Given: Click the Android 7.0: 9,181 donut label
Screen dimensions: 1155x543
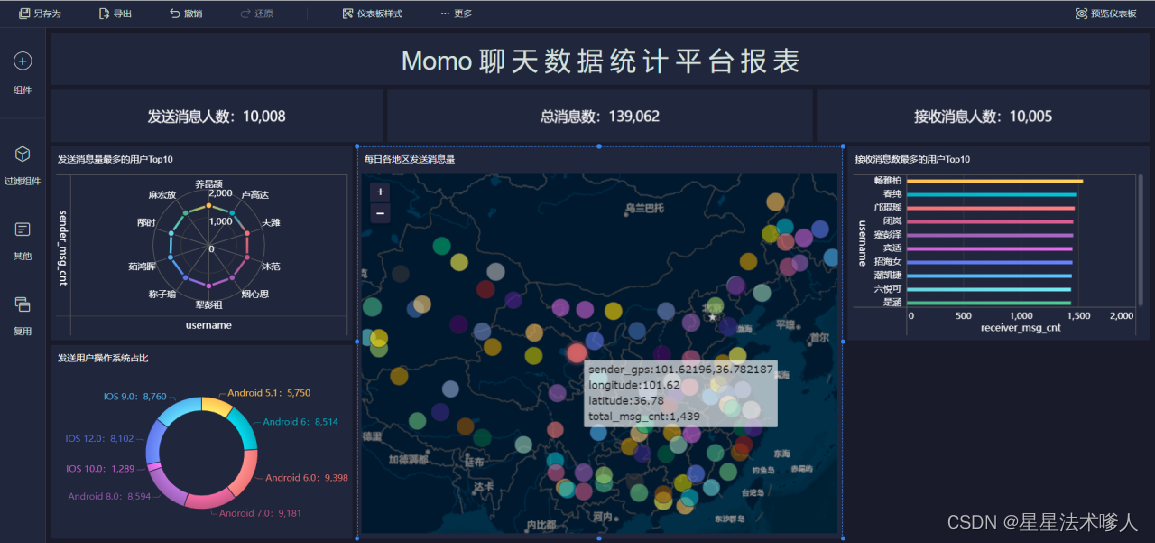Looking at the screenshot, I should pos(260,513).
